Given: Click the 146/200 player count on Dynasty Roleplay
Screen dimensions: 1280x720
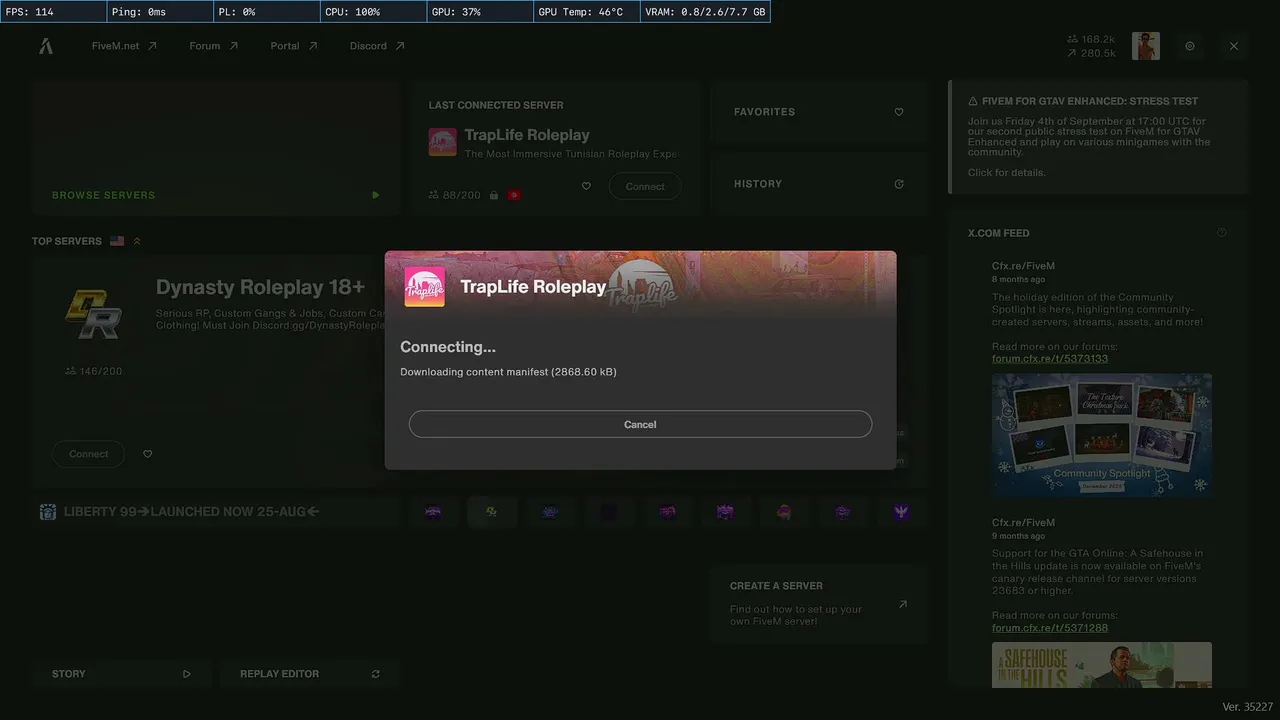Looking at the screenshot, I should pyautogui.click(x=94, y=371).
